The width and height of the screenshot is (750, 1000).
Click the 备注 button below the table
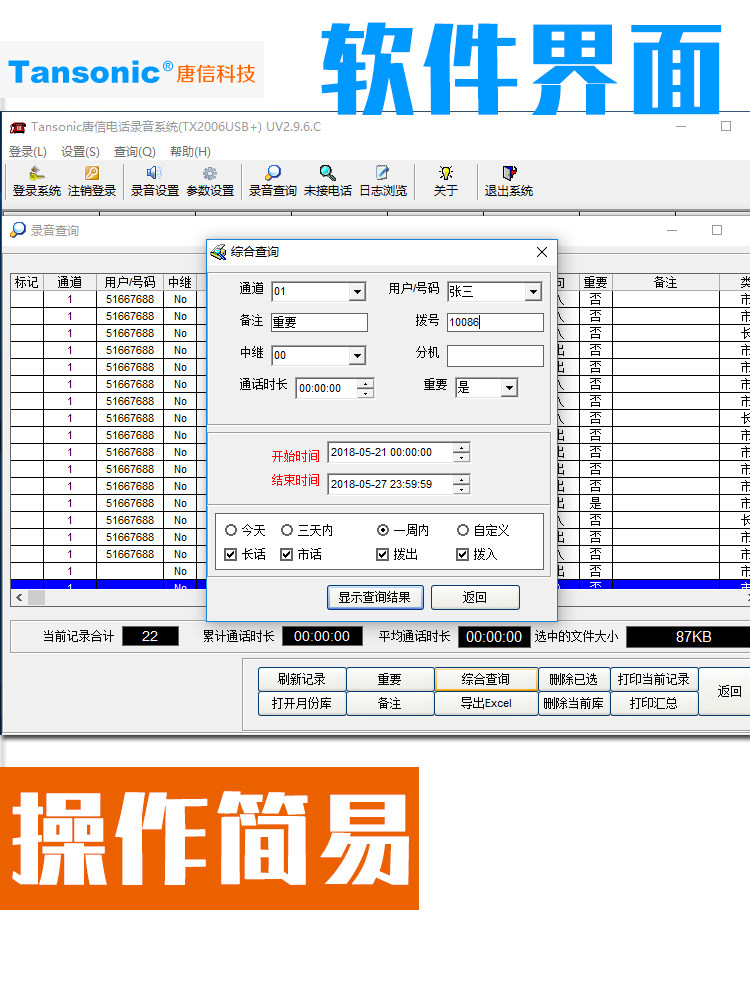390,703
